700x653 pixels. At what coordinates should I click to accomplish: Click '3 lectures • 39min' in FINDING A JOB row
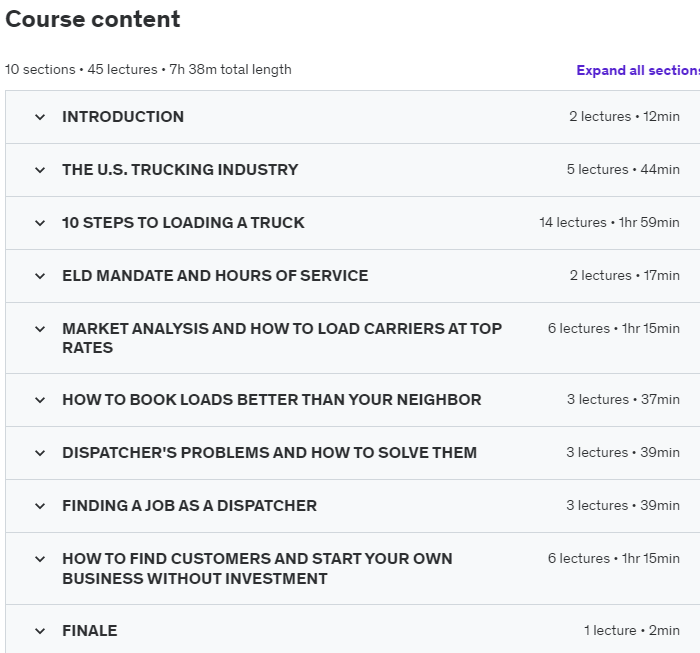[x=623, y=505]
